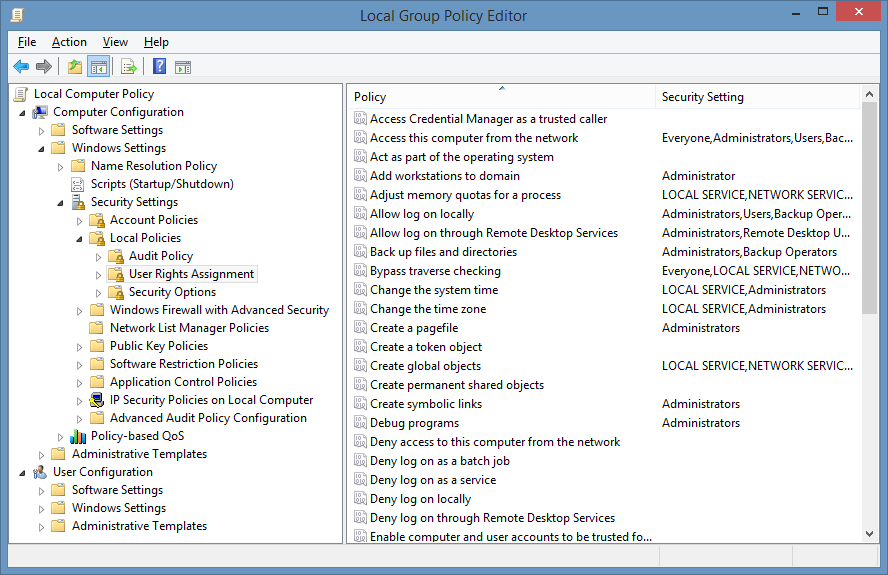Expand the Account Policies tree node
Image resolution: width=888 pixels, height=575 pixels.
79,220
